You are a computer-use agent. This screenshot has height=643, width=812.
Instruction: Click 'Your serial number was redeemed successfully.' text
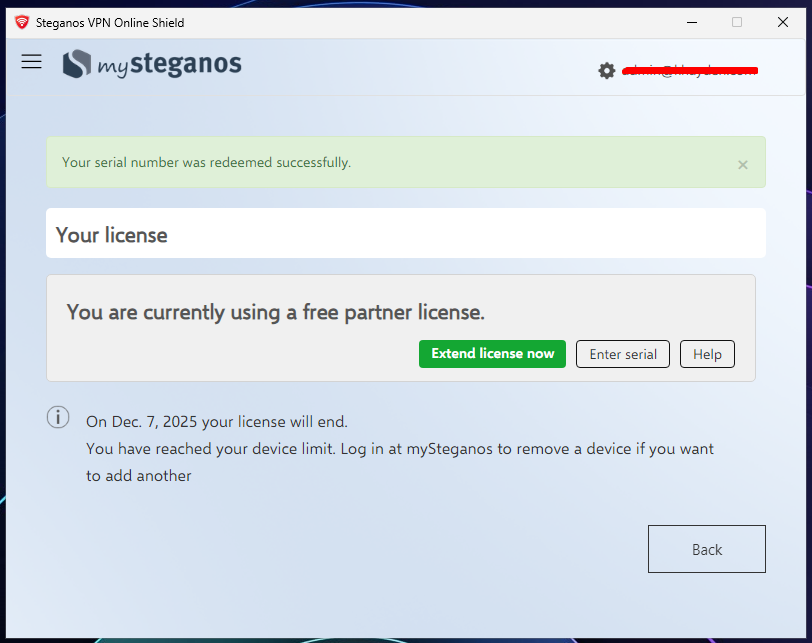coord(206,163)
